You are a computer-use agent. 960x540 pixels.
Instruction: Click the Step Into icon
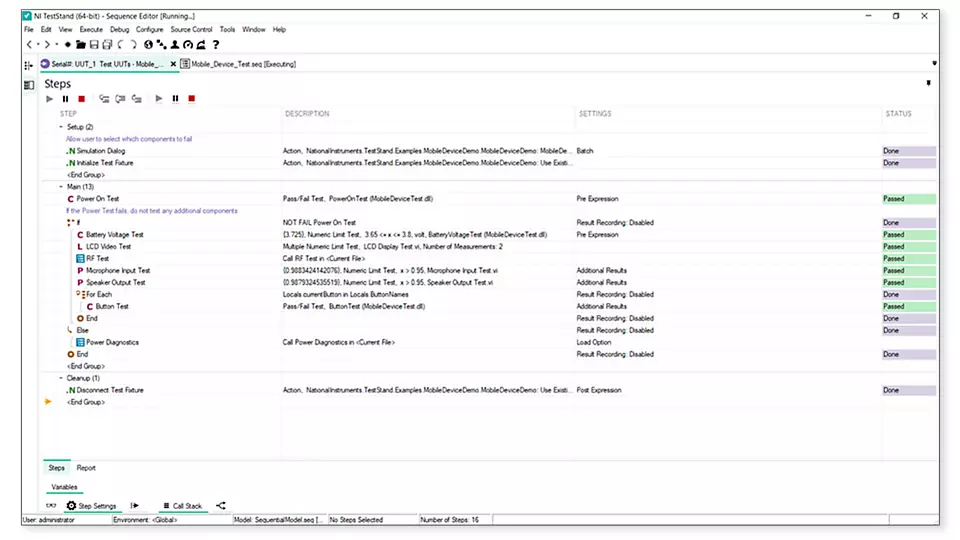(104, 99)
